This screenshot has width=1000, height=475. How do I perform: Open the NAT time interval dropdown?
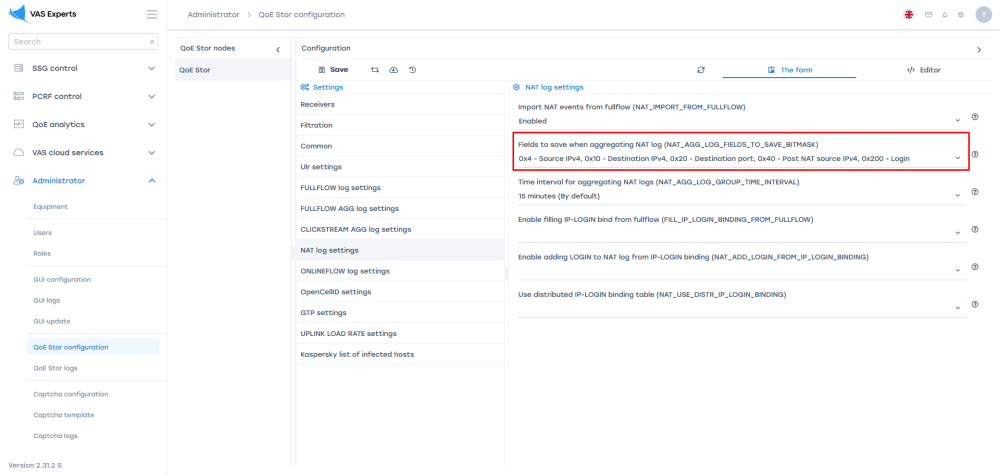point(957,197)
